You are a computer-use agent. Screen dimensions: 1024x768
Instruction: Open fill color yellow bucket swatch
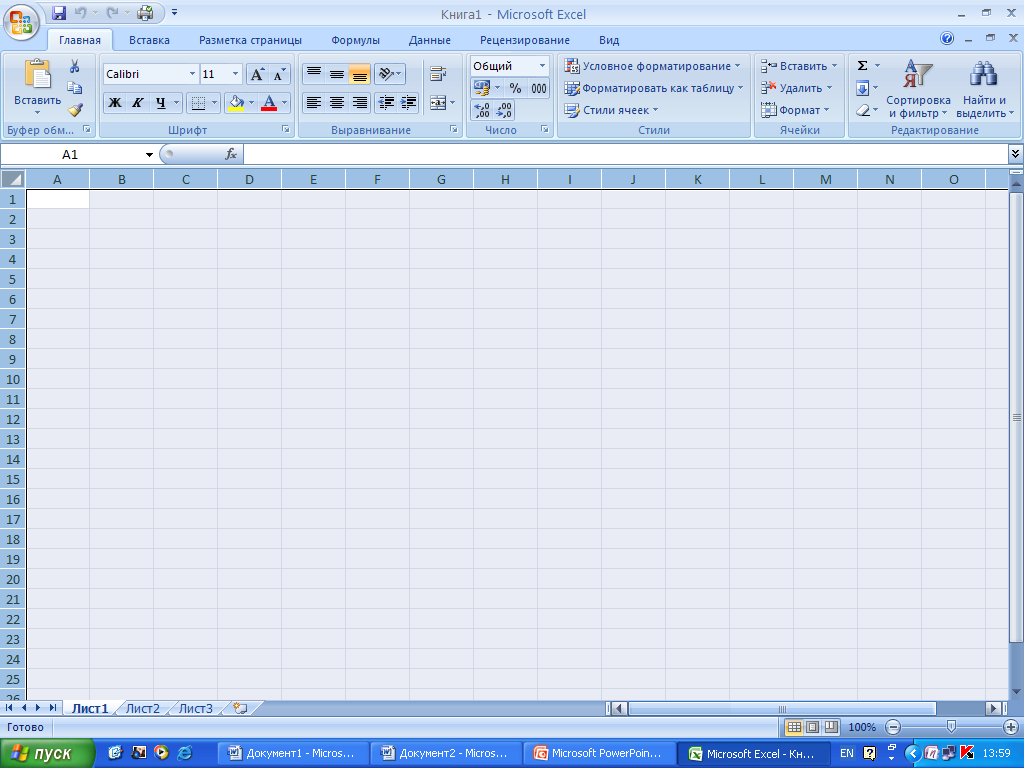pos(236,103)
